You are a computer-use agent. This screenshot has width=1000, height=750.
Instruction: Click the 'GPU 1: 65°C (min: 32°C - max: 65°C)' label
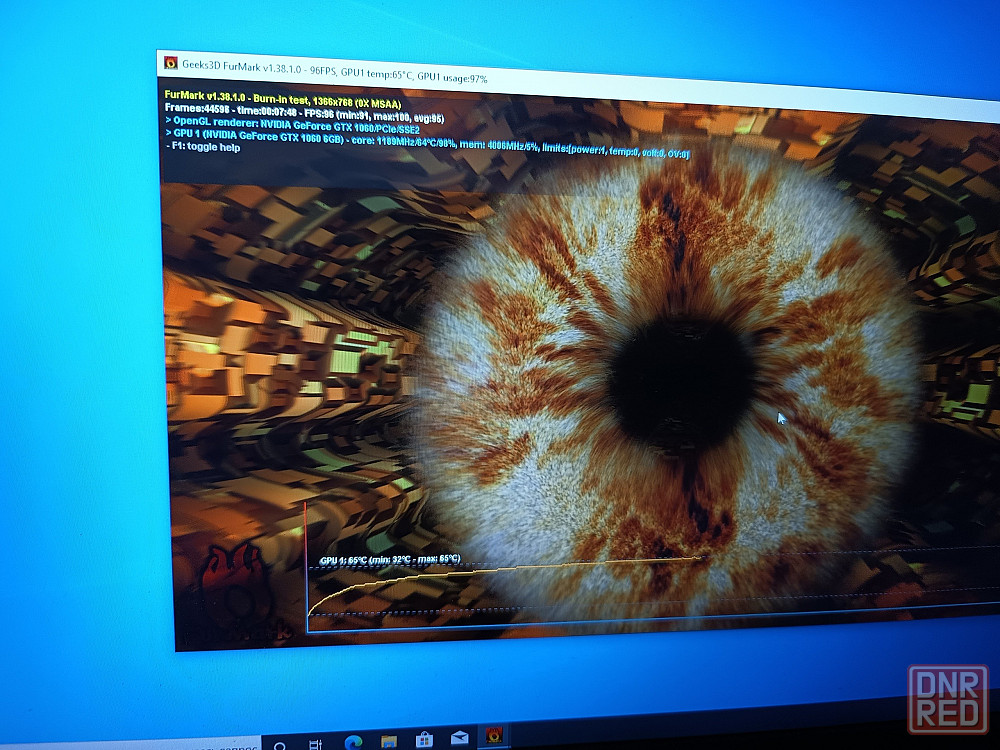point(390,559)
